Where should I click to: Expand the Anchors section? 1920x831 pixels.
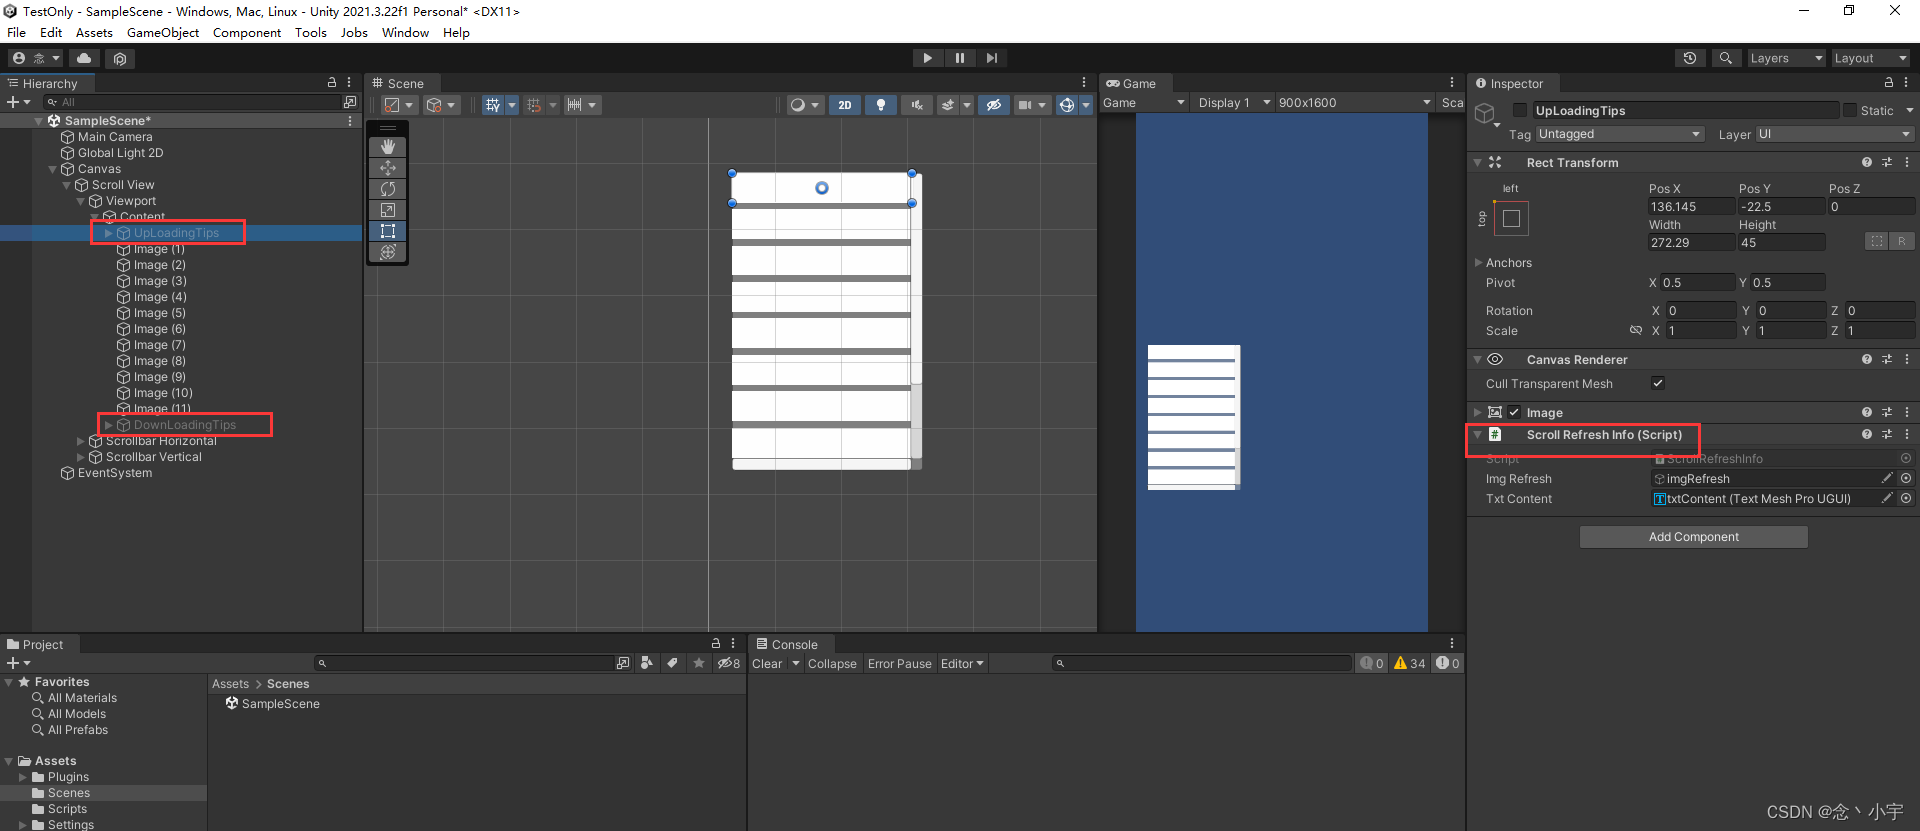(1478, 262)
